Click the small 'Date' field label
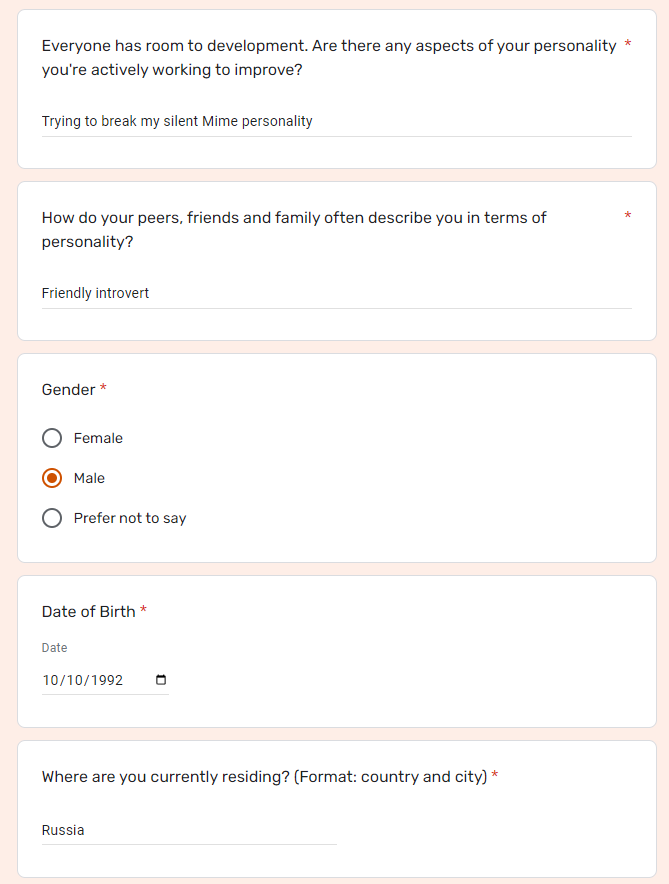 tap(54, 648)
